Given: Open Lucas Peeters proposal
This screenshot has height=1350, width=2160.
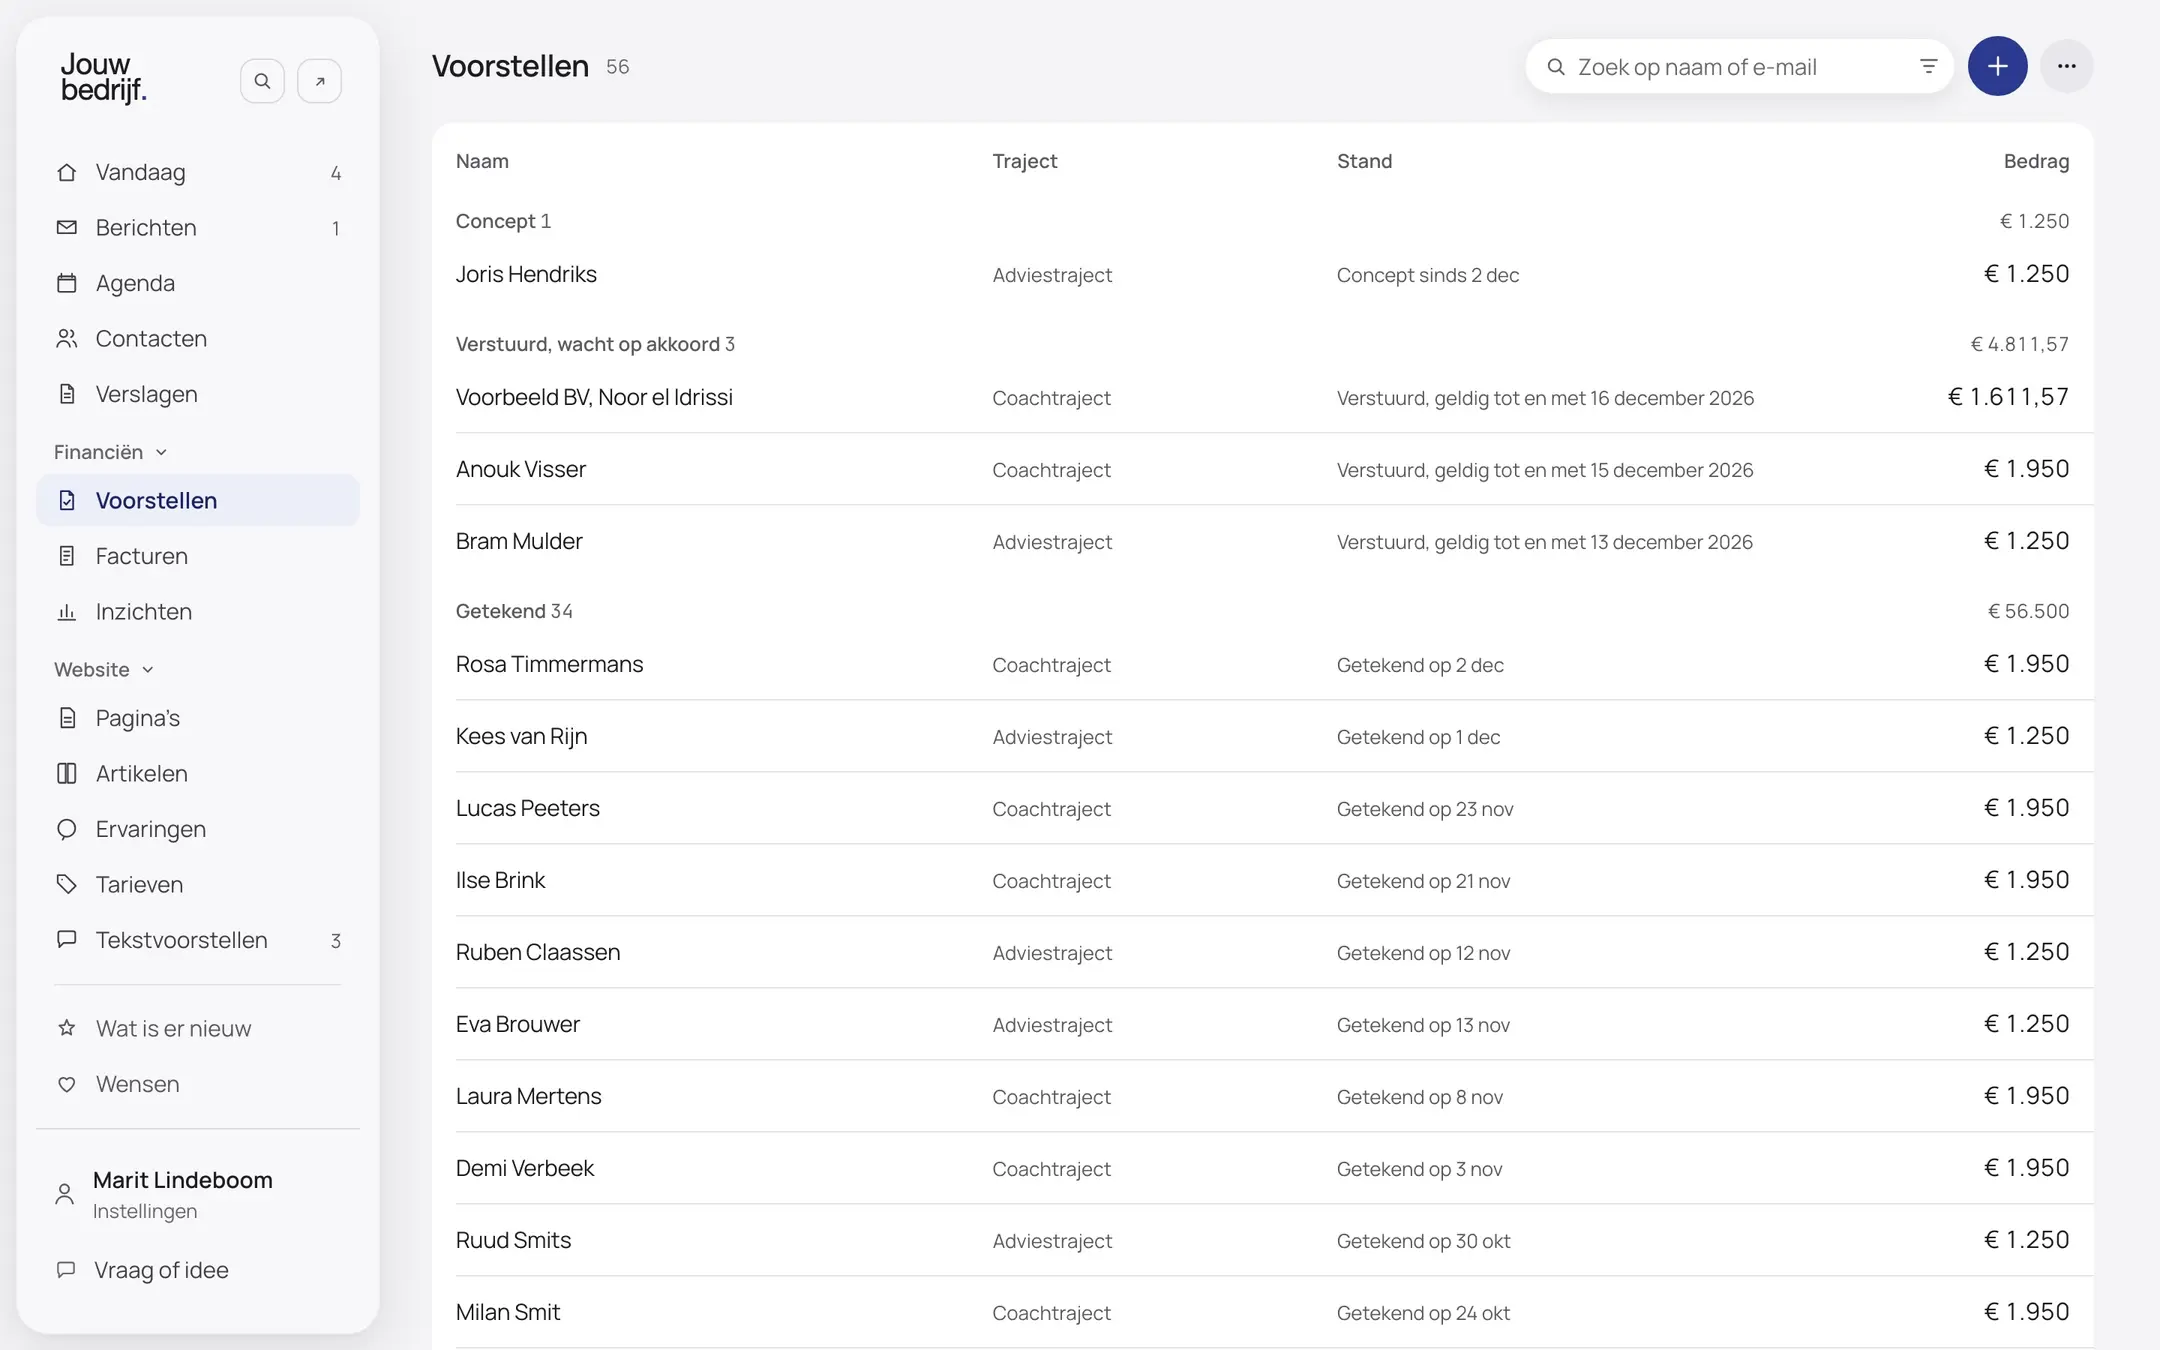Looking at the screenshot, I should coord(1262,808).
